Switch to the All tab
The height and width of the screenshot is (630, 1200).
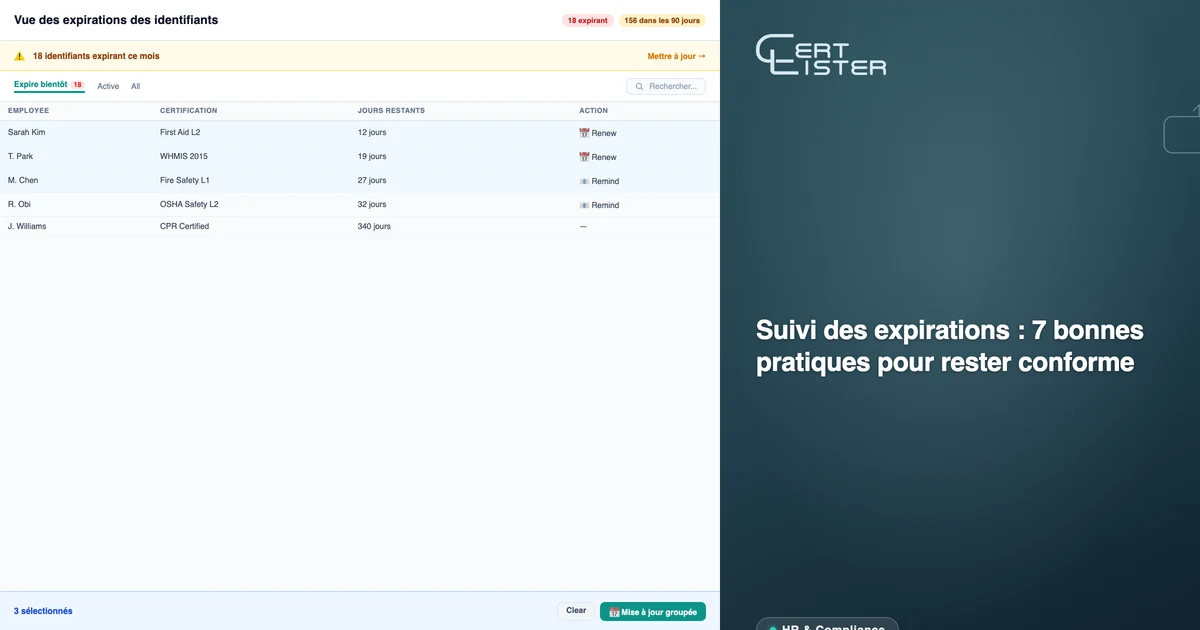coord(136,86)
